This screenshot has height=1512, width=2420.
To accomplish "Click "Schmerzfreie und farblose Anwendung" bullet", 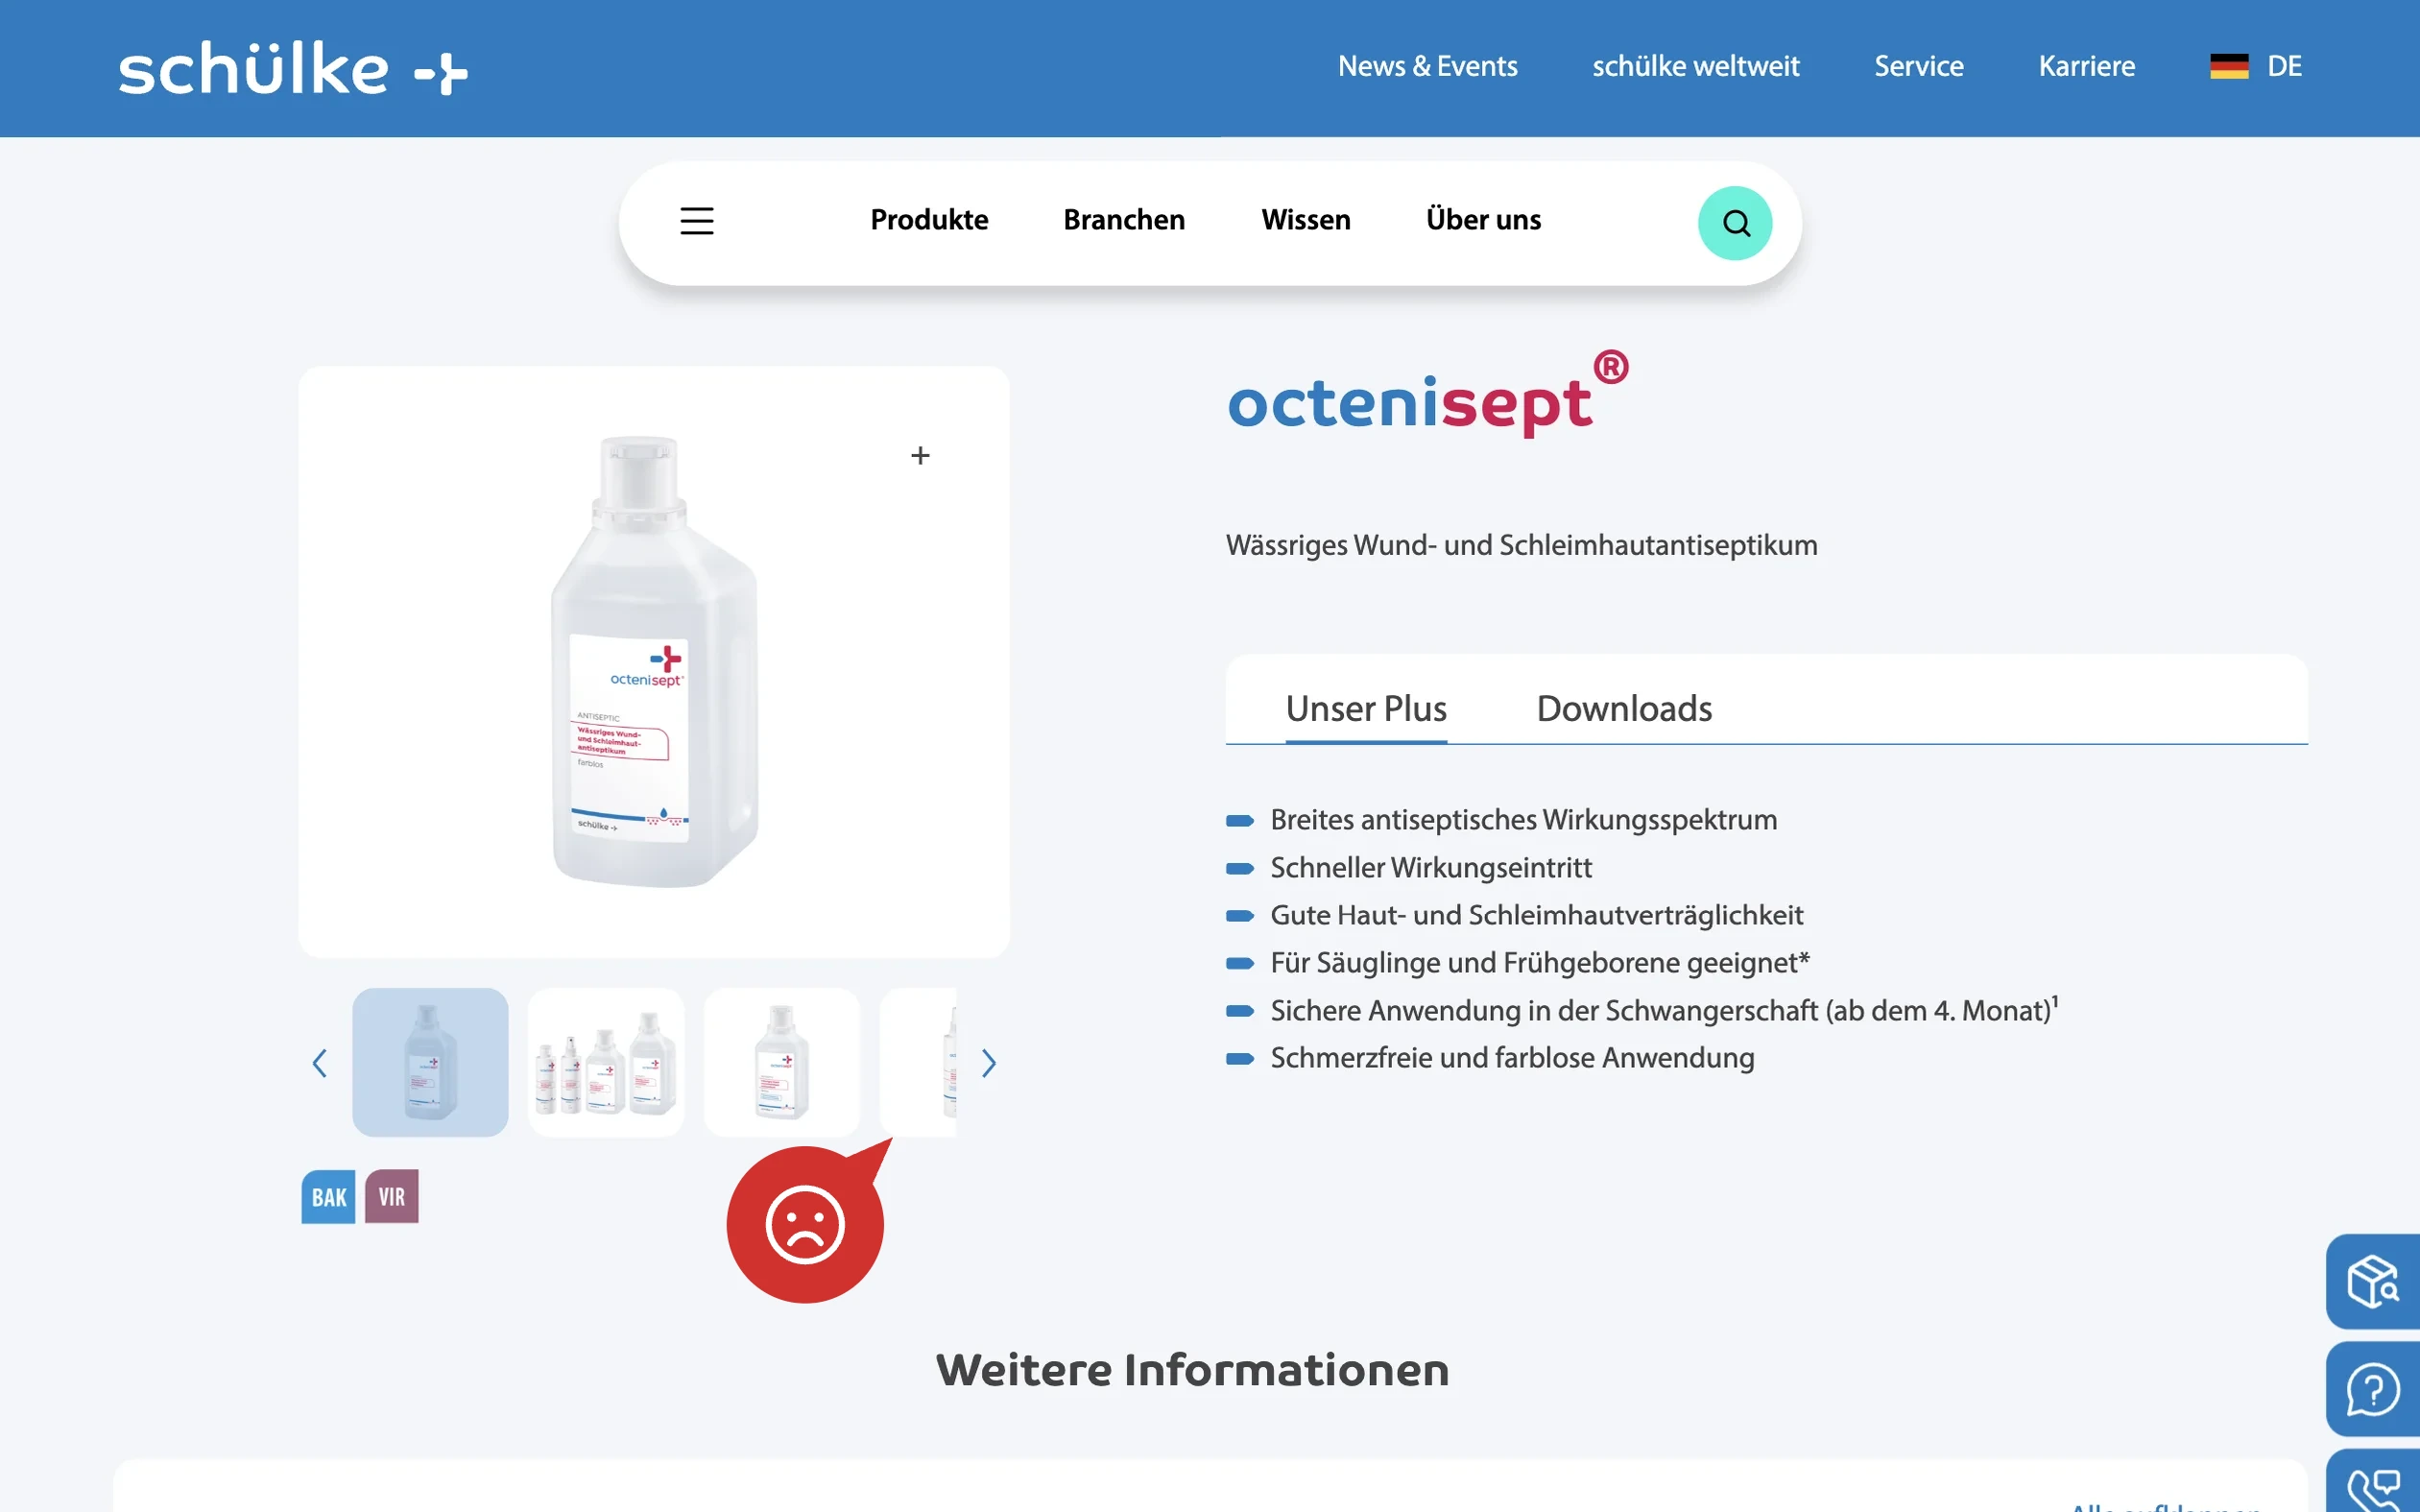I will pyautogui.click(x=1512, y=1058).
